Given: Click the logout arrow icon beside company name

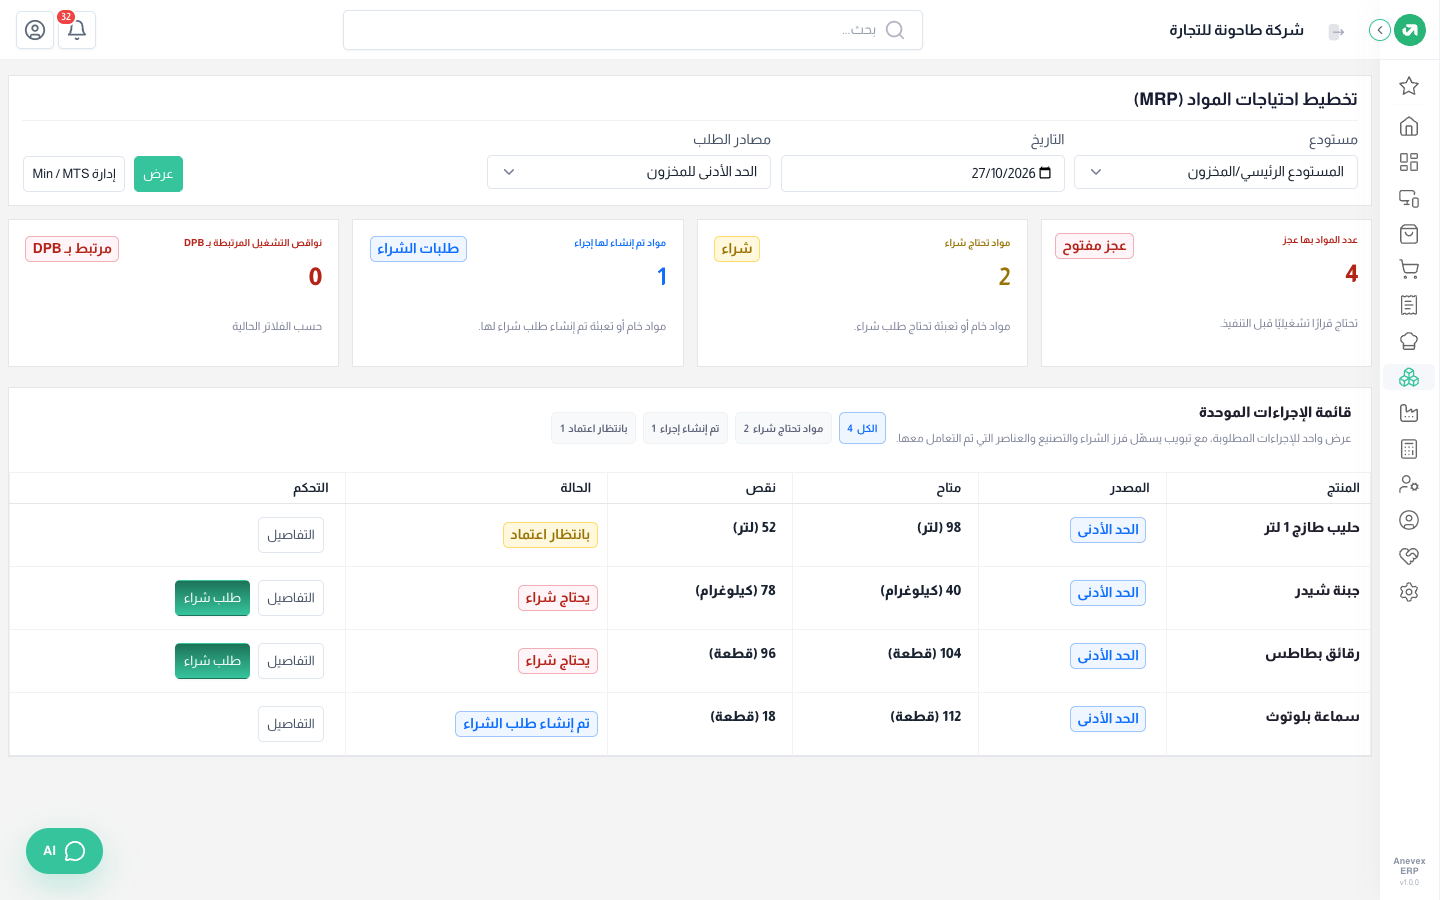Looking at the screenshot, I should (1336, 32).
